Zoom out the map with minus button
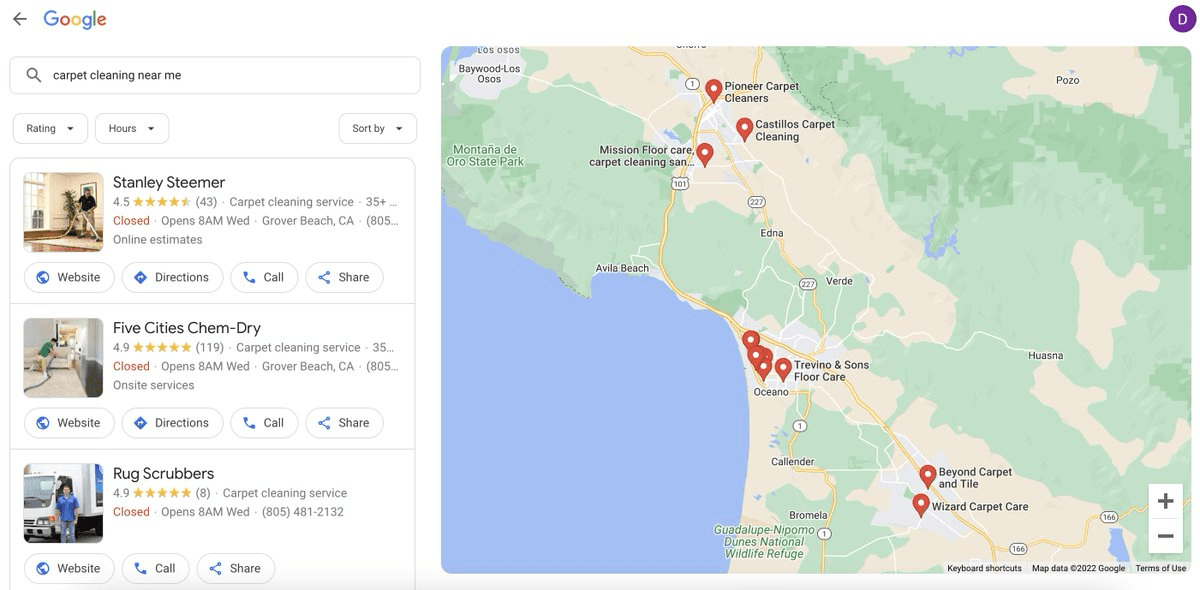 (x=1165, y=536)
